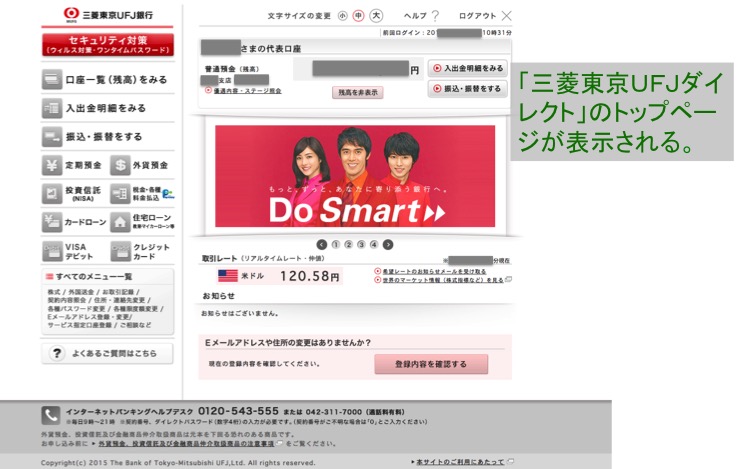Click the Do Smart banner
This screenshot has width=750, height=469.
[x=355, y=176]
